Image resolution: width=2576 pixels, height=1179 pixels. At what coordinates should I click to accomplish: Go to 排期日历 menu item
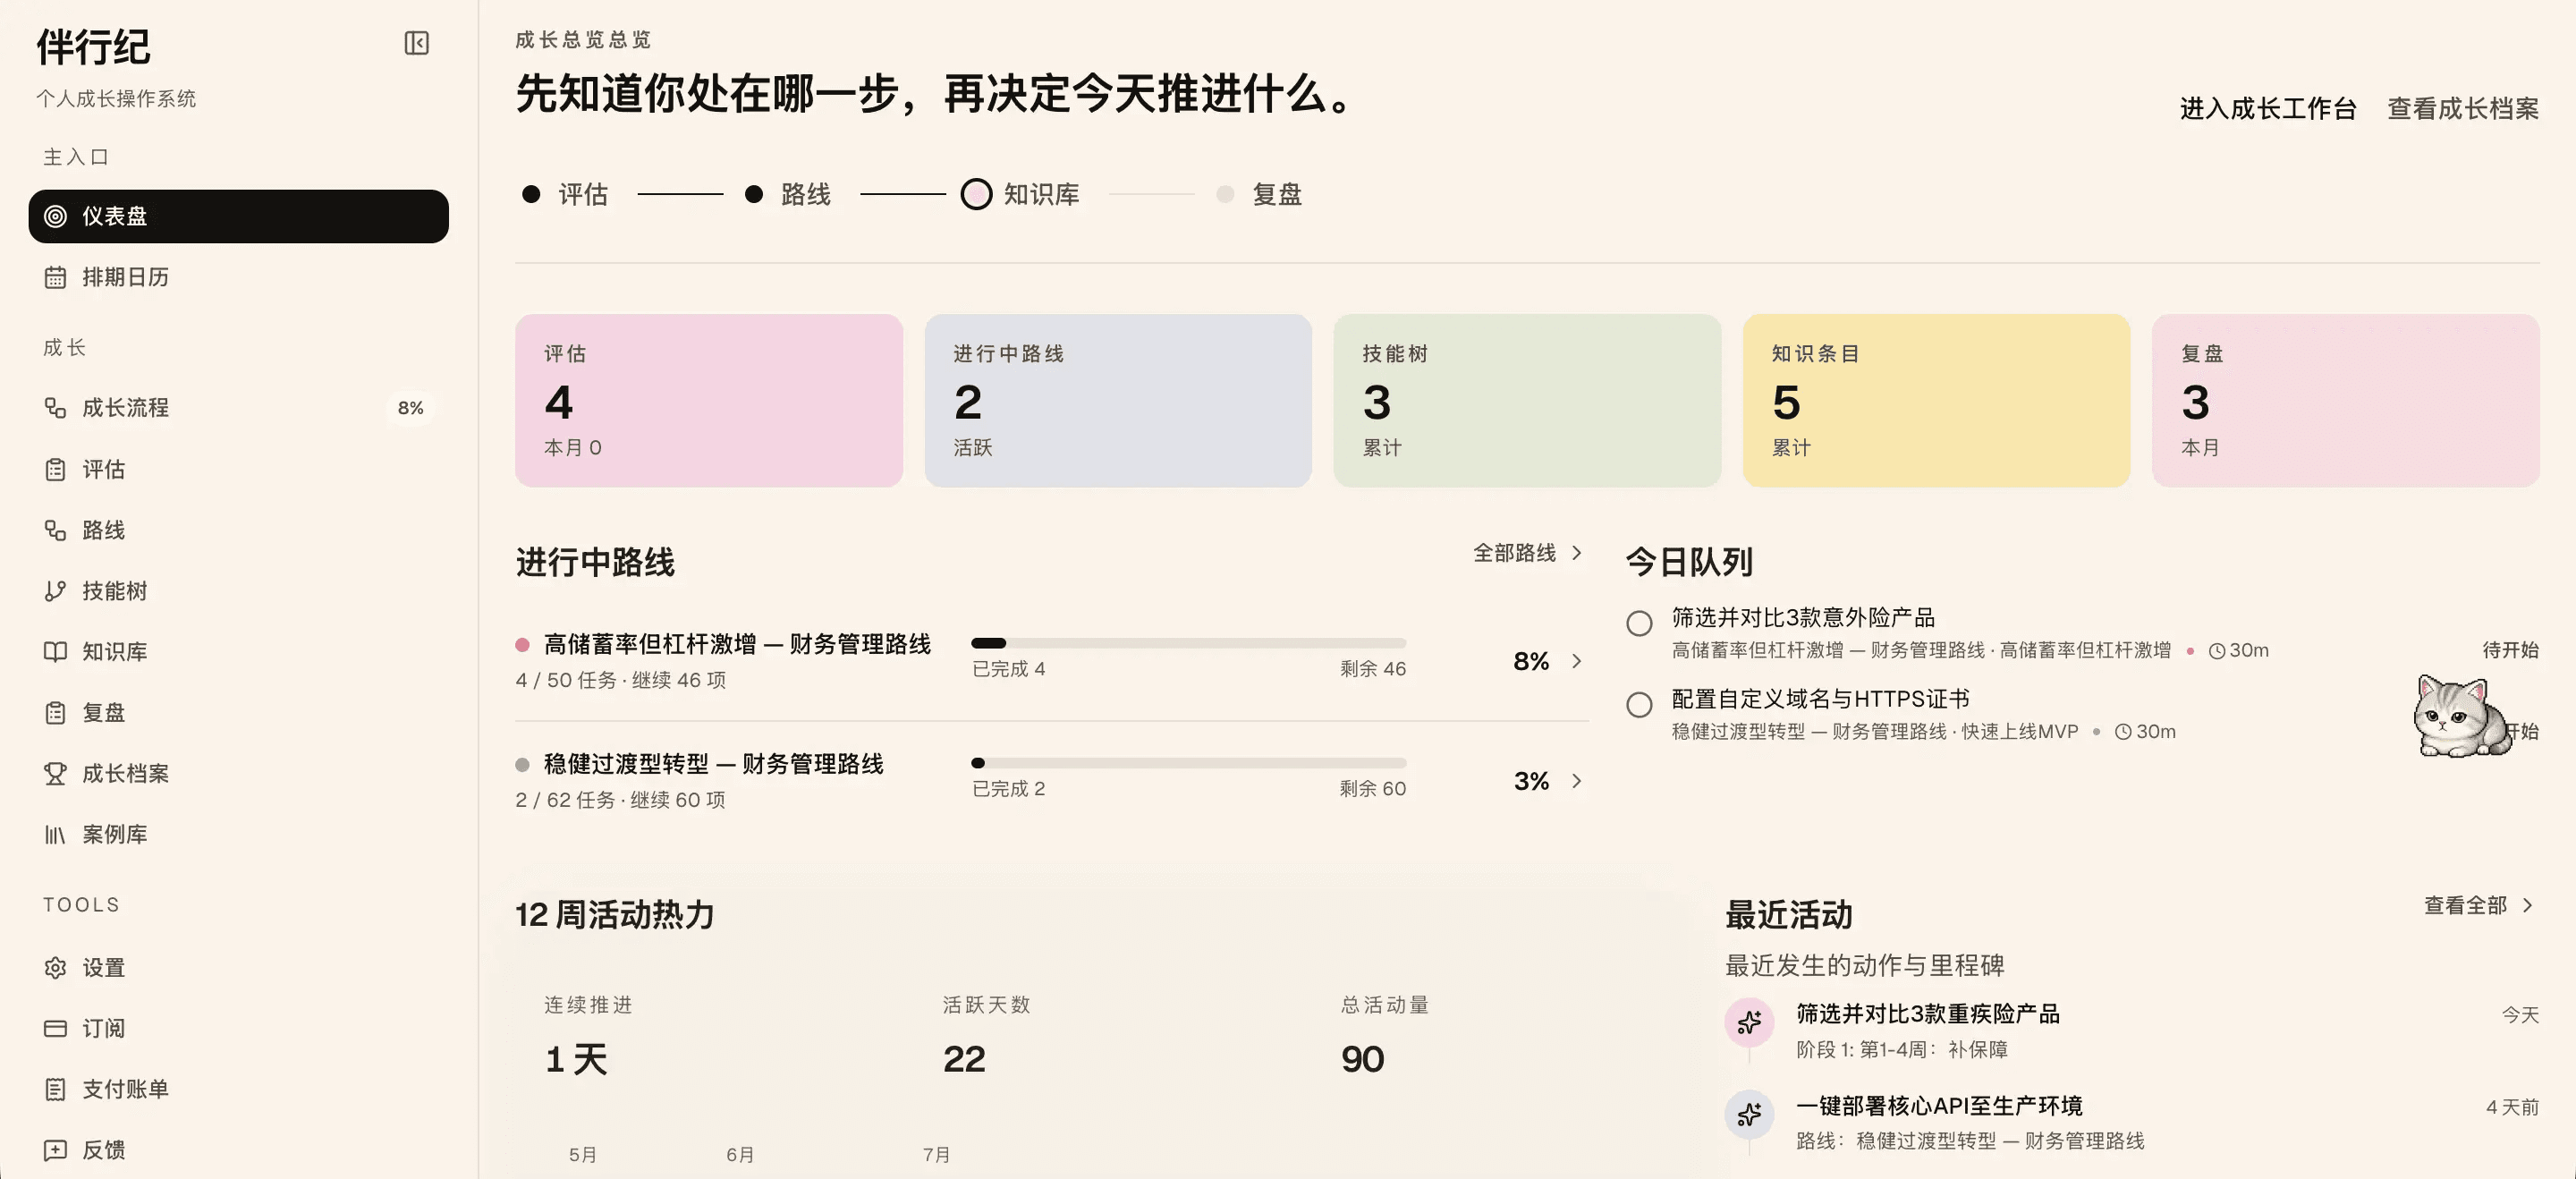(x=238, y=277)
